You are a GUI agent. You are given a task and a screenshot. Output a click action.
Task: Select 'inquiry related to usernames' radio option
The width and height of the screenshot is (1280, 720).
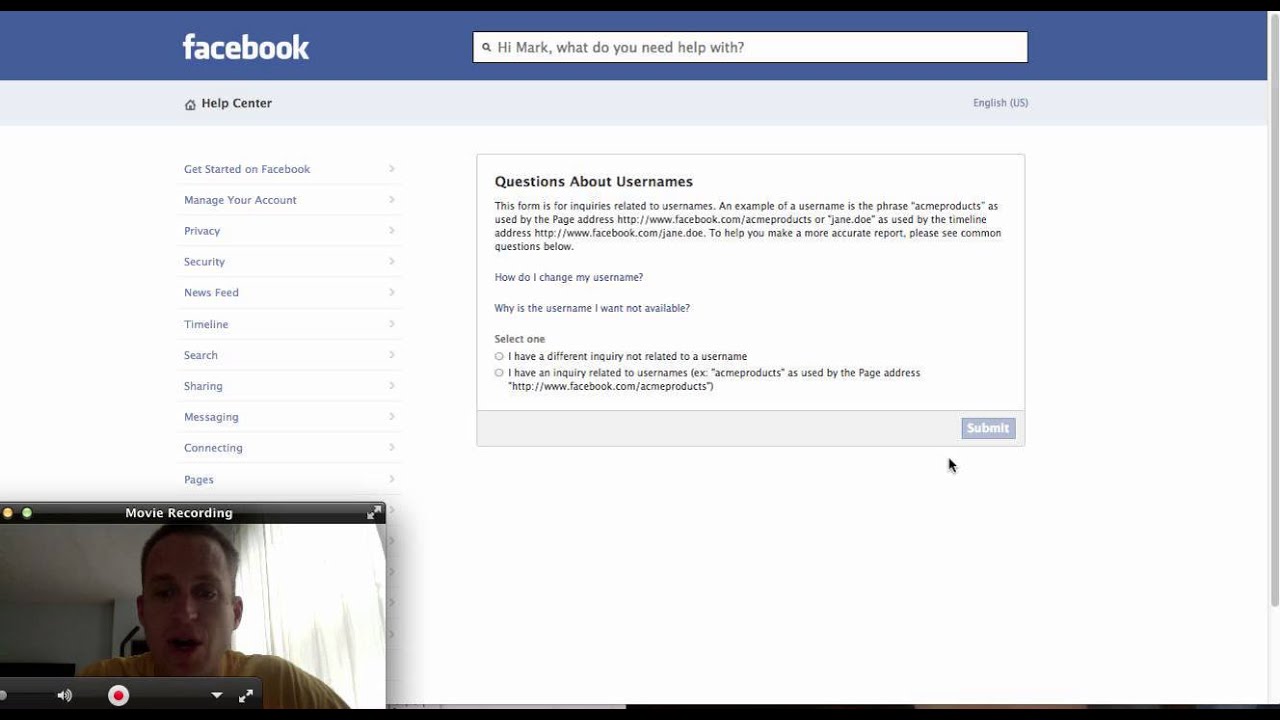tap(499, 373)
